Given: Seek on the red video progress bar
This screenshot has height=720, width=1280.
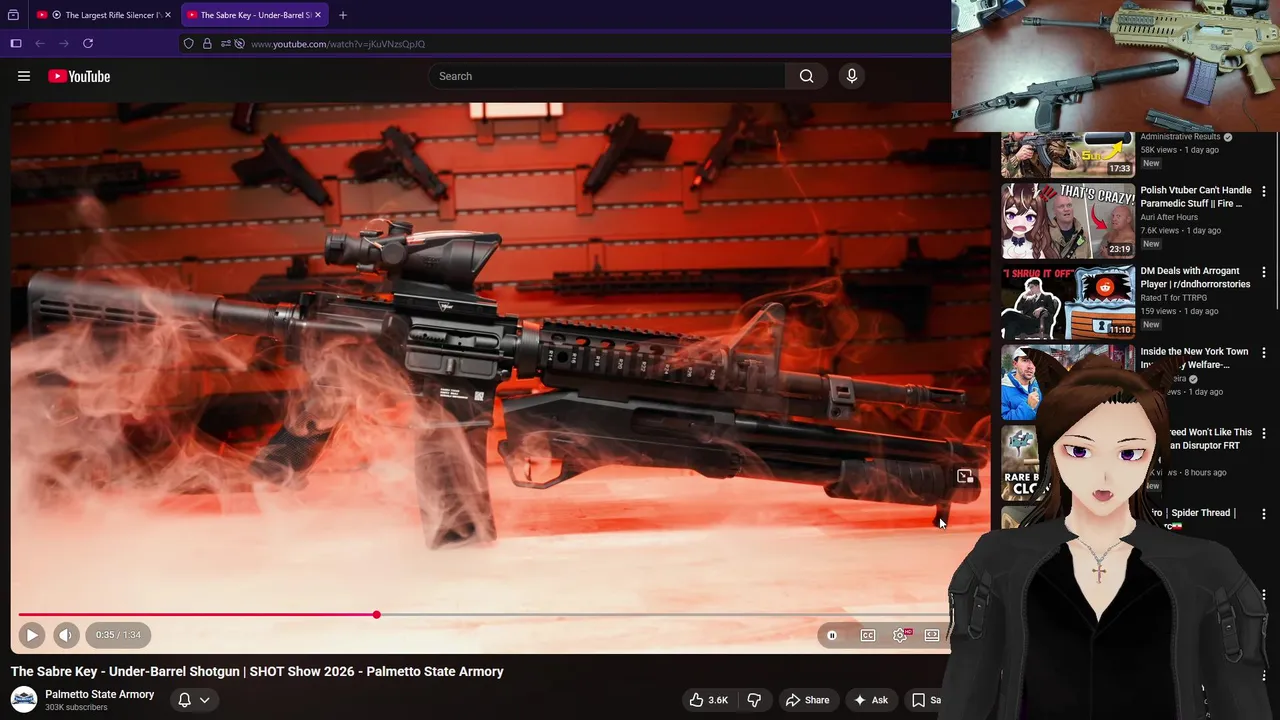Looking at the screenshot, I should click(483, 615).
